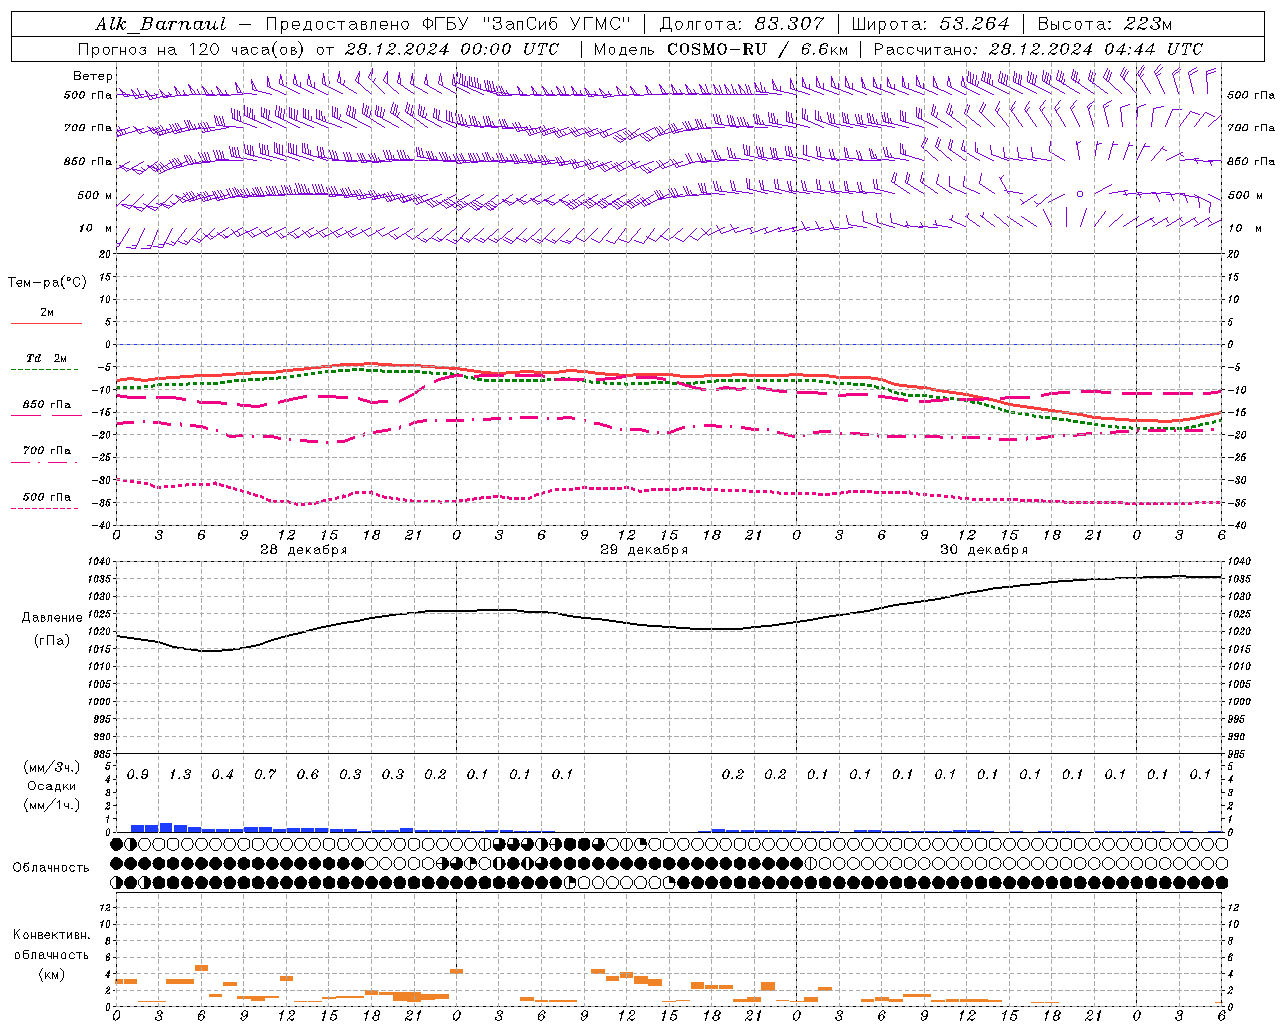Click the elevation text 'Высота: 223м'
The width and height of the screenshot is (1280, 1024).
click(1104, 24)
